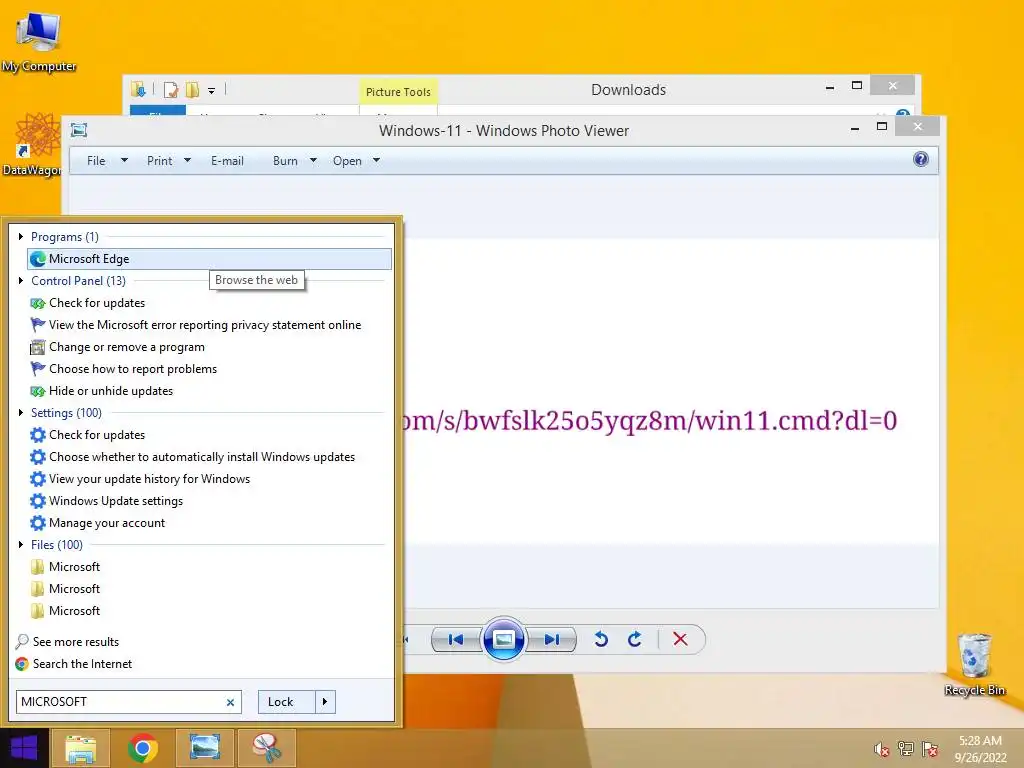Click the Windows Start button
The image size is (1024, 768).
[24, 748]
